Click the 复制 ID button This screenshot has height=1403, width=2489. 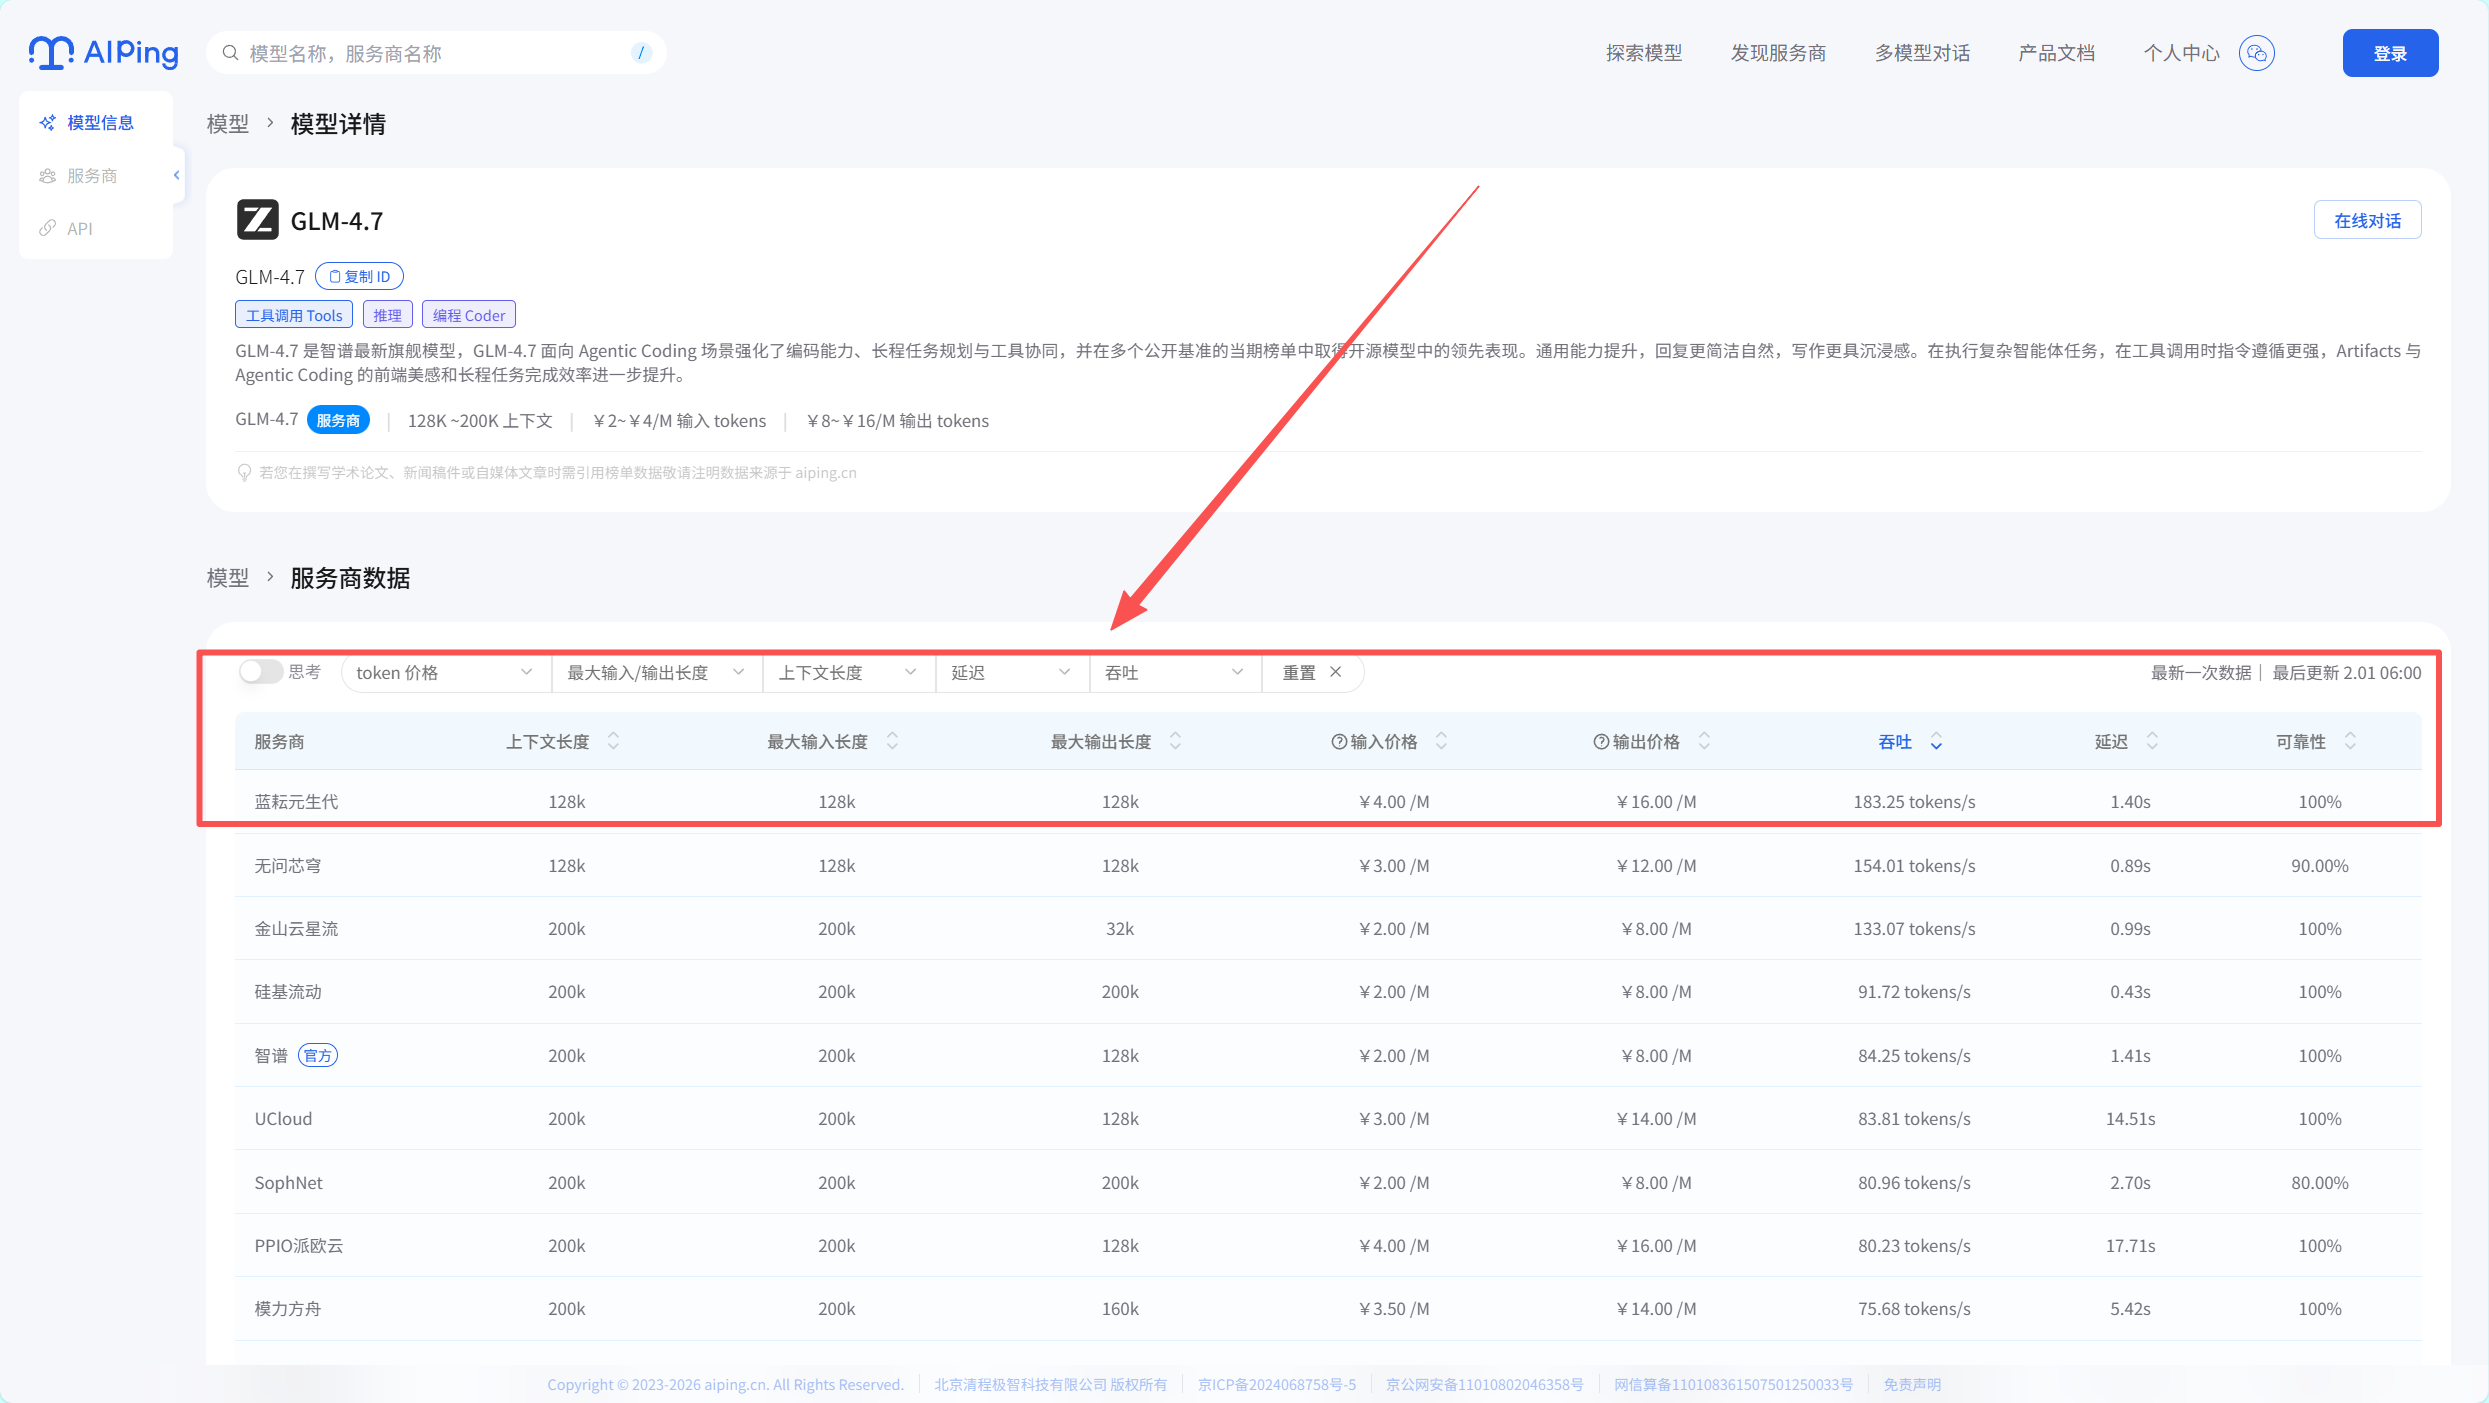(x=360, y=277)
